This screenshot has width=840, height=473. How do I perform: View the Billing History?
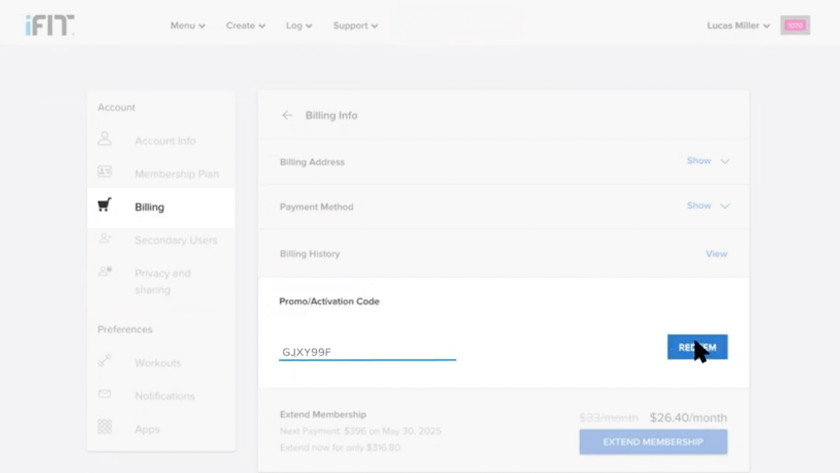716,254
